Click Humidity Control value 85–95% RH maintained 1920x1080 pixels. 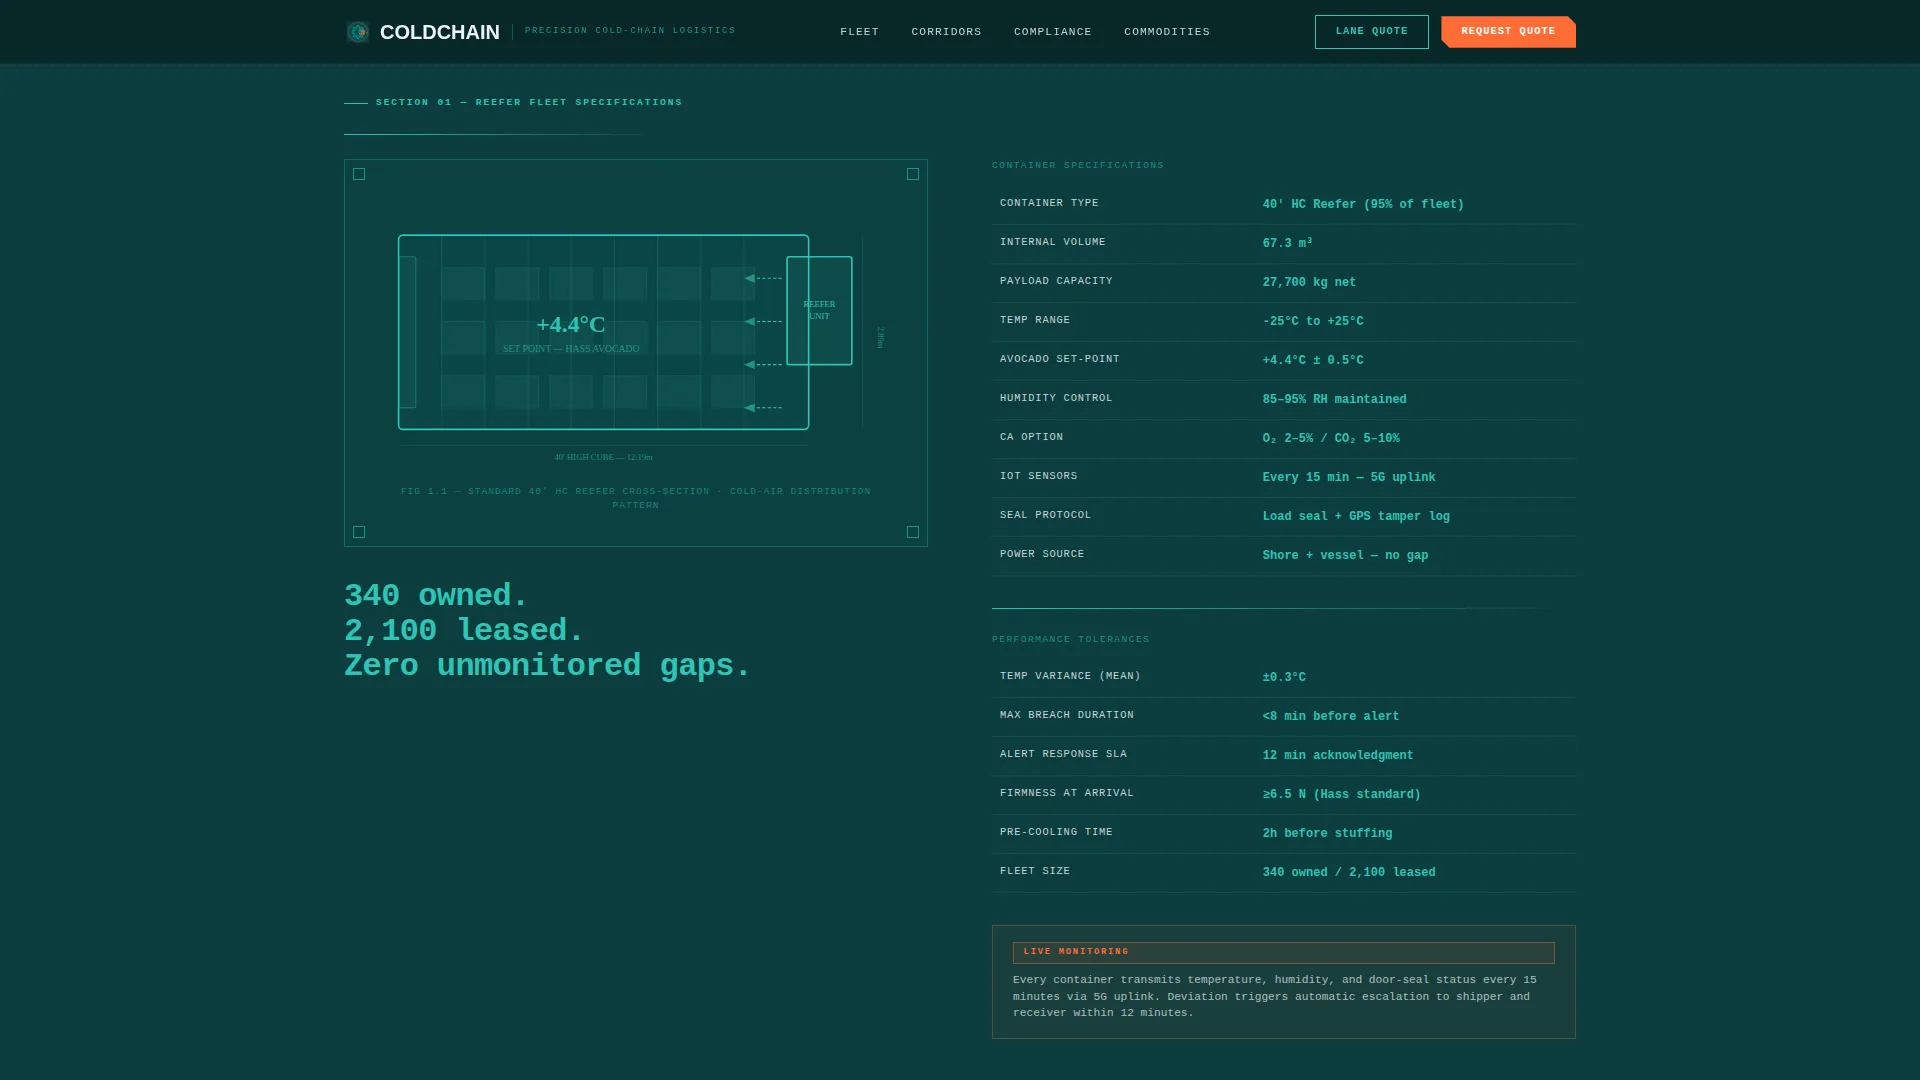(x=1334, y=399)
